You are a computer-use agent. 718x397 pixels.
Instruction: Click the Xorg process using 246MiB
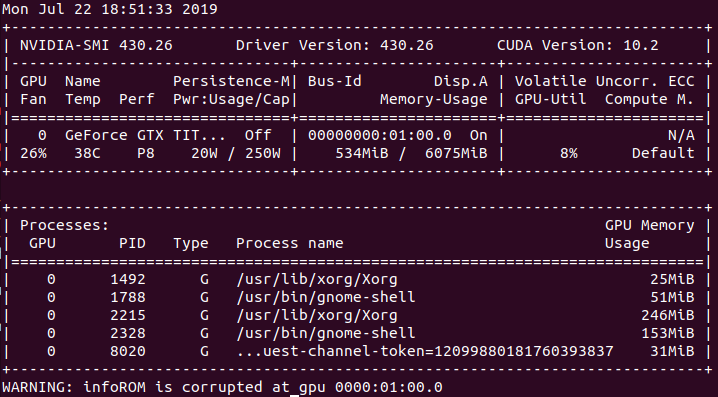click(x=317, y=315)
